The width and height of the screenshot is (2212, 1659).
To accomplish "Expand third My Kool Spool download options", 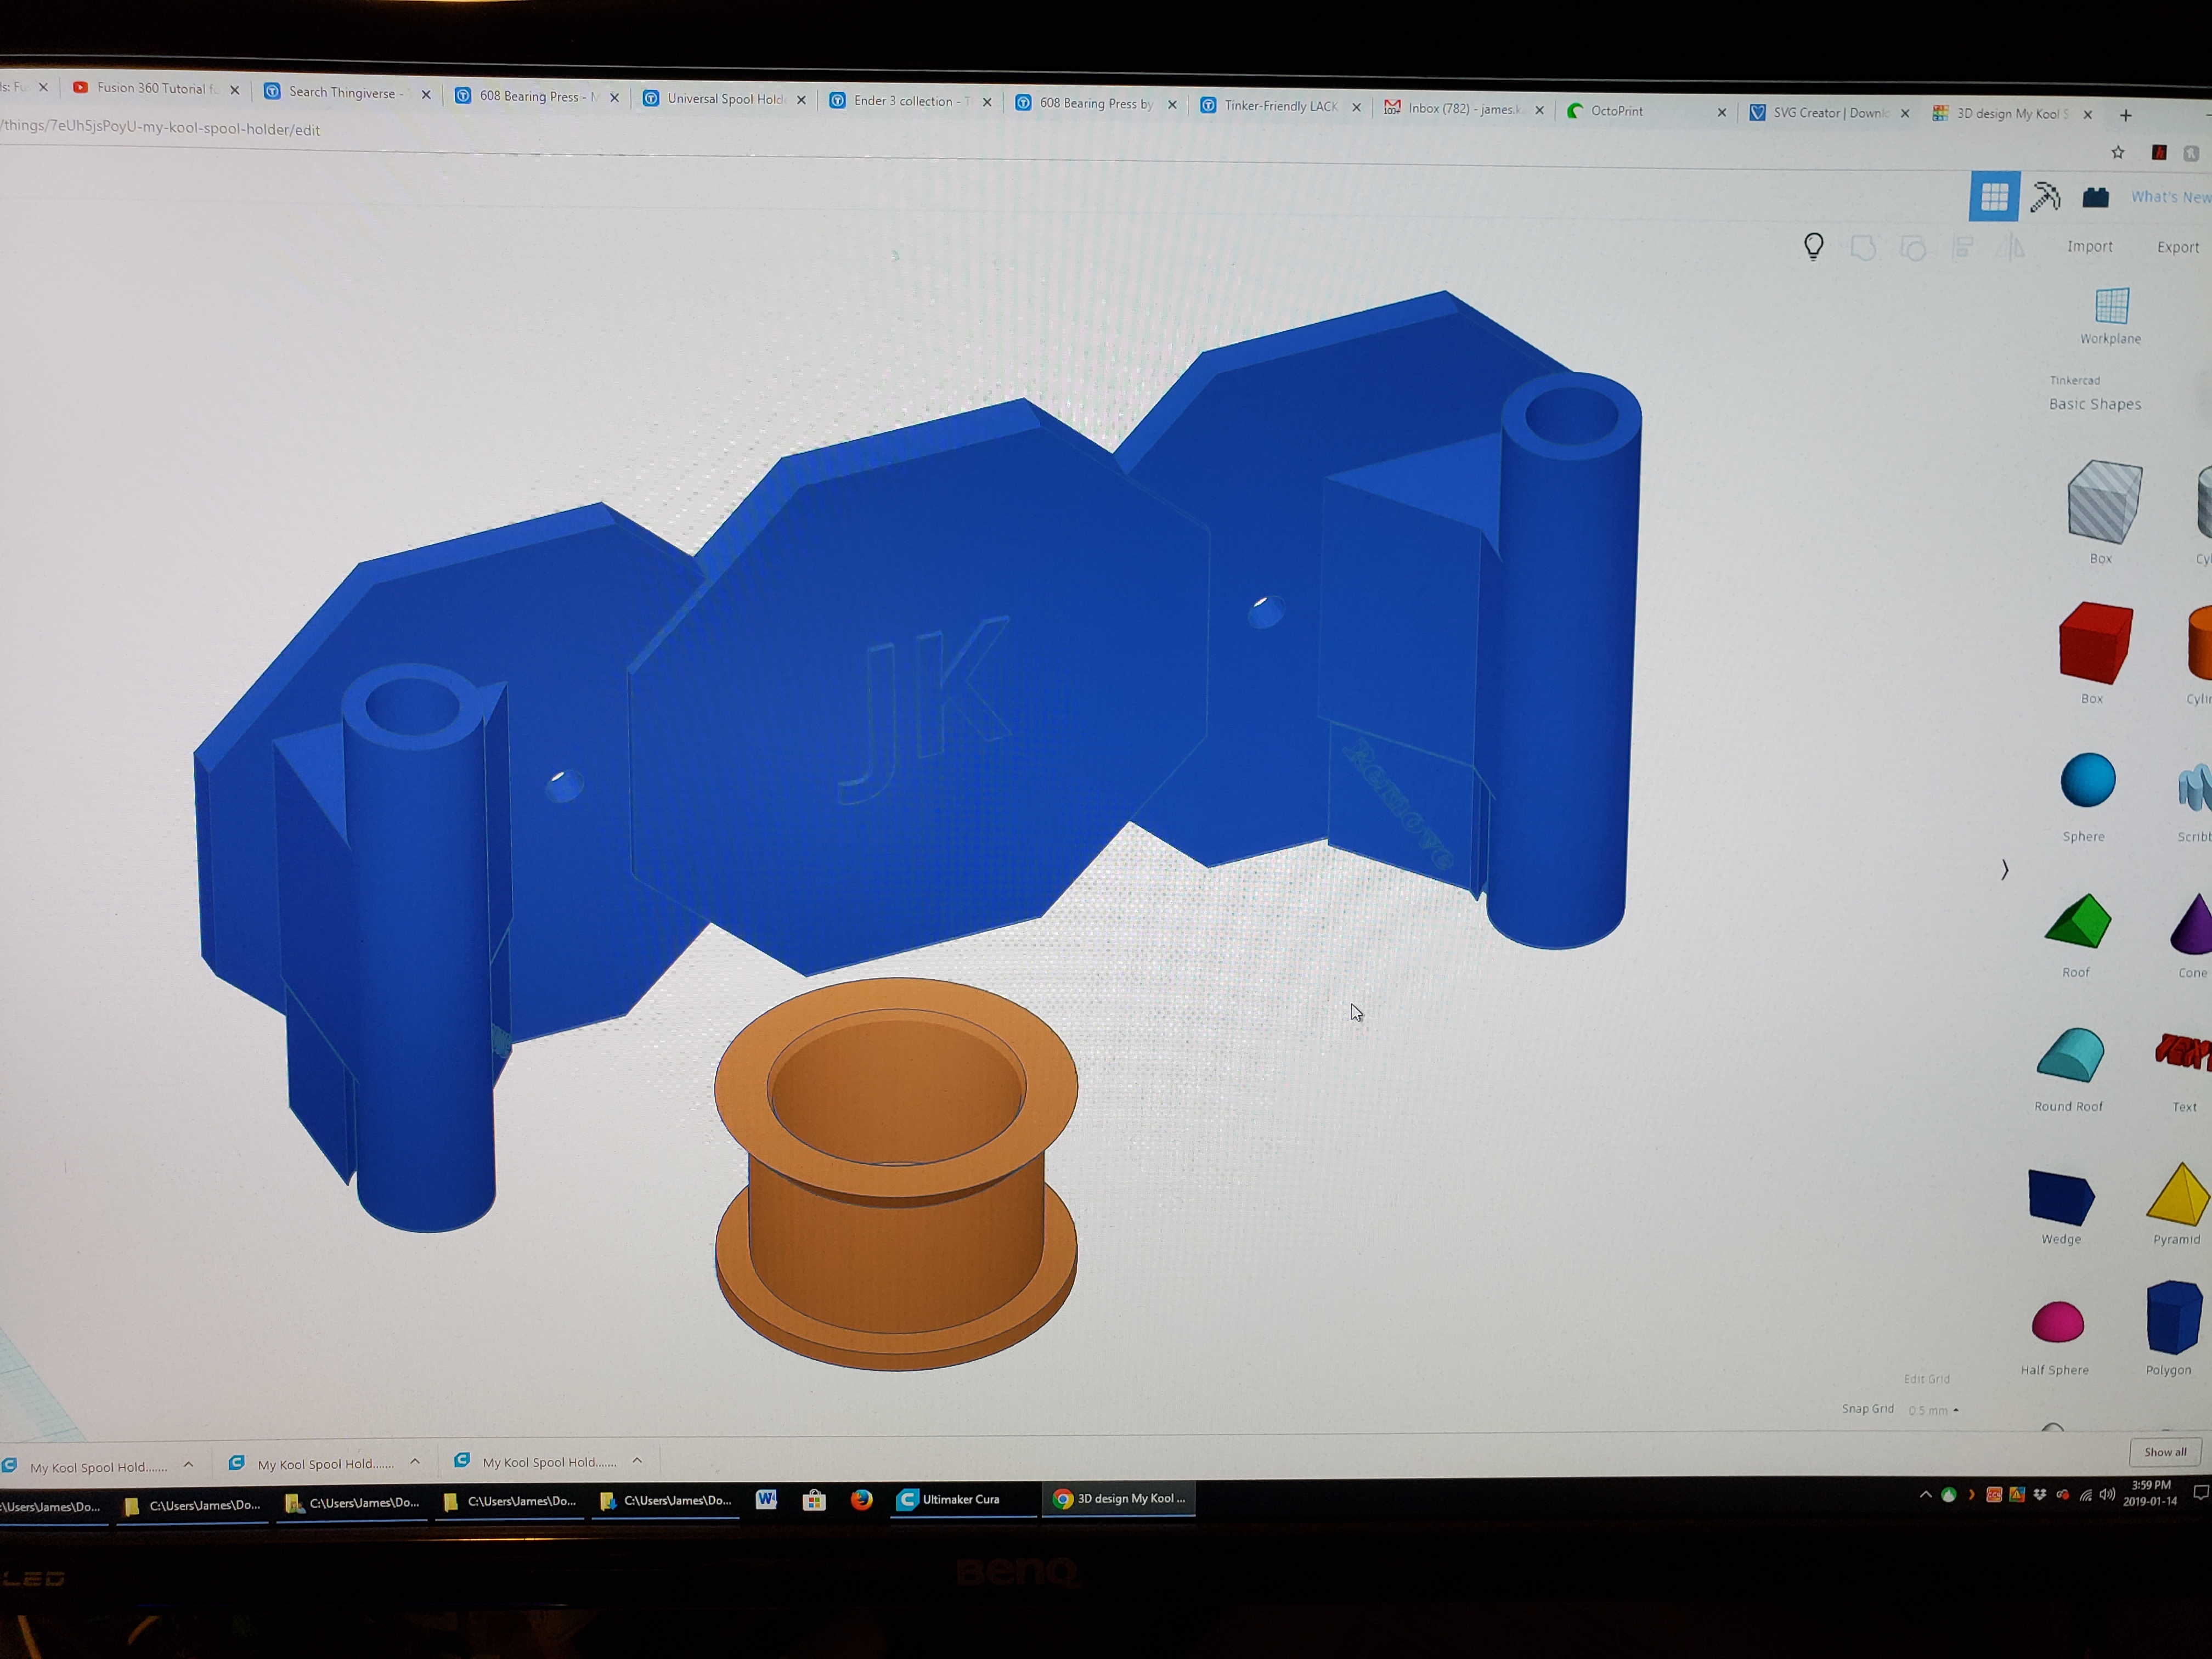I will coord(637,1461).
